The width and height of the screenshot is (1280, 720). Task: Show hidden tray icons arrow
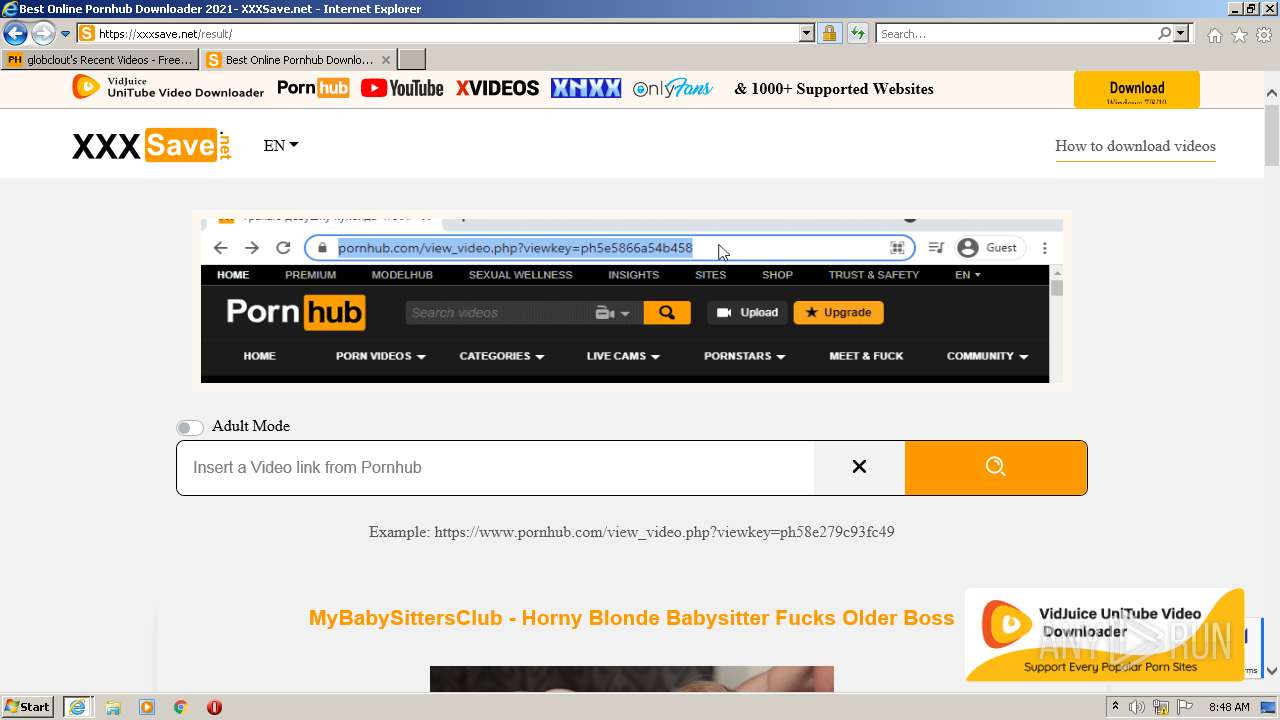click(x=1116, y=707)
